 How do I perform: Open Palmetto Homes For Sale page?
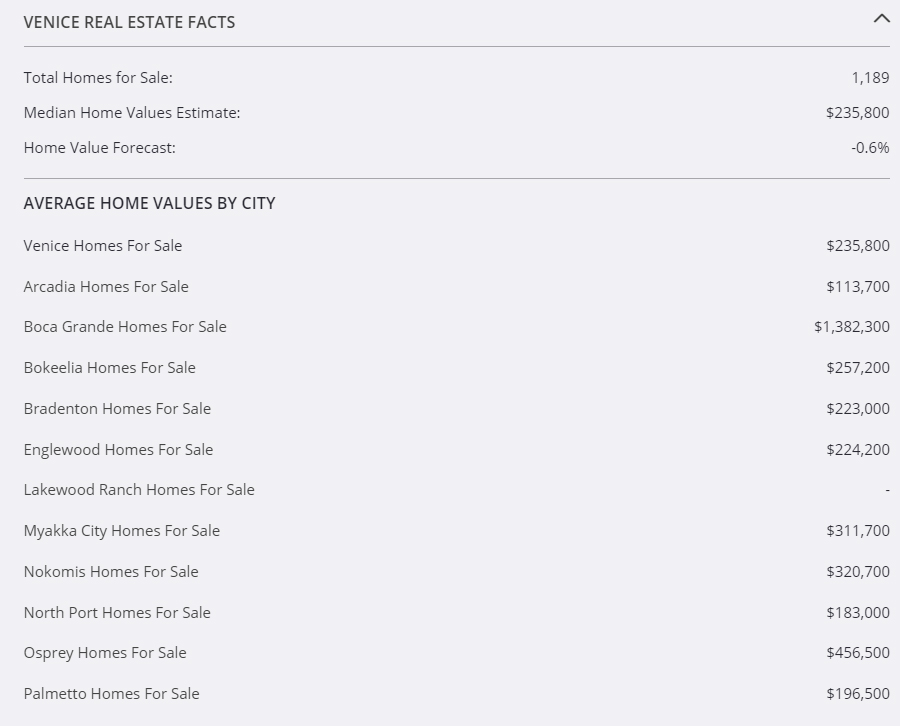point(111,694)
